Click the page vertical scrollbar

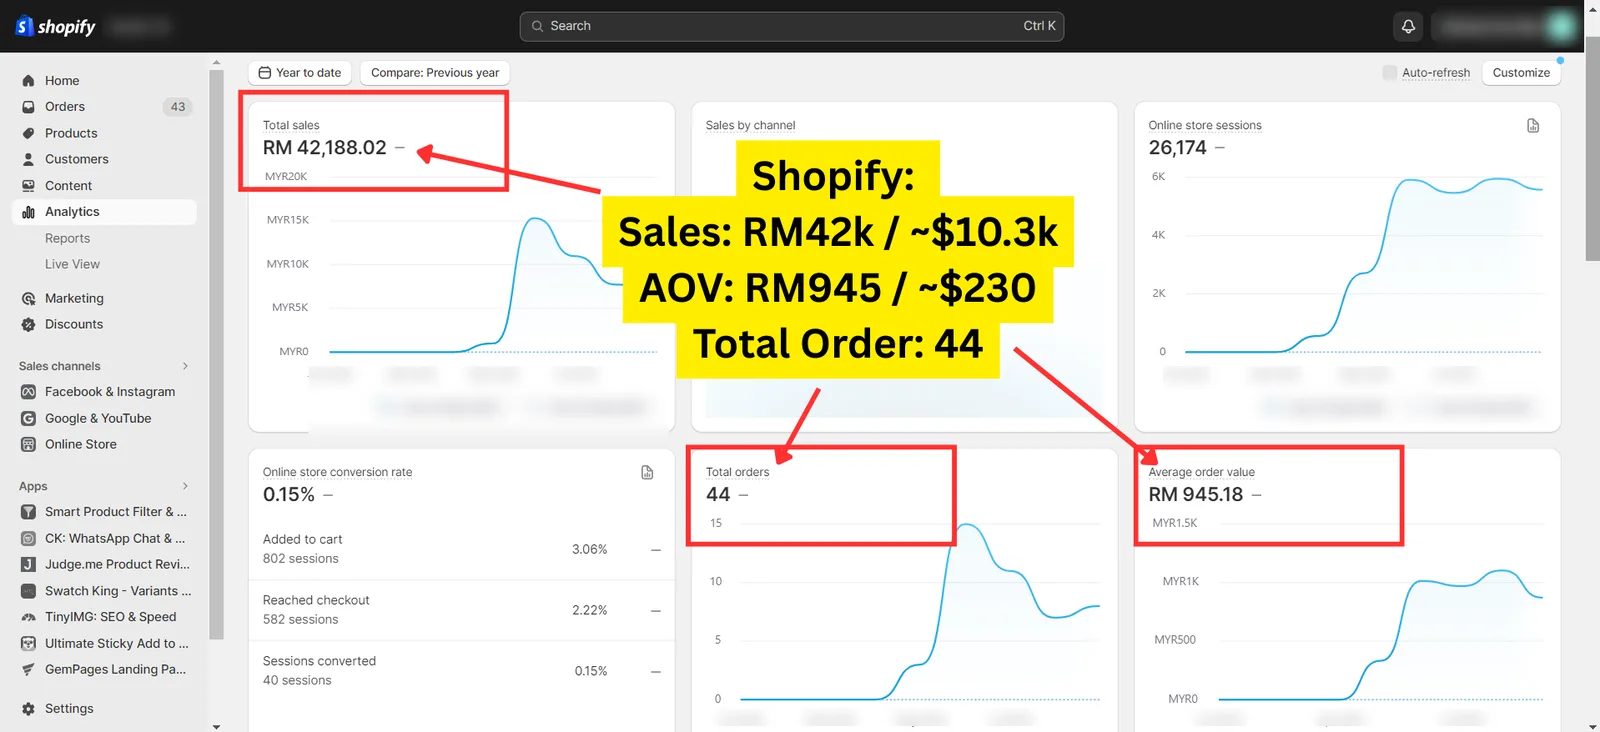1592,148
